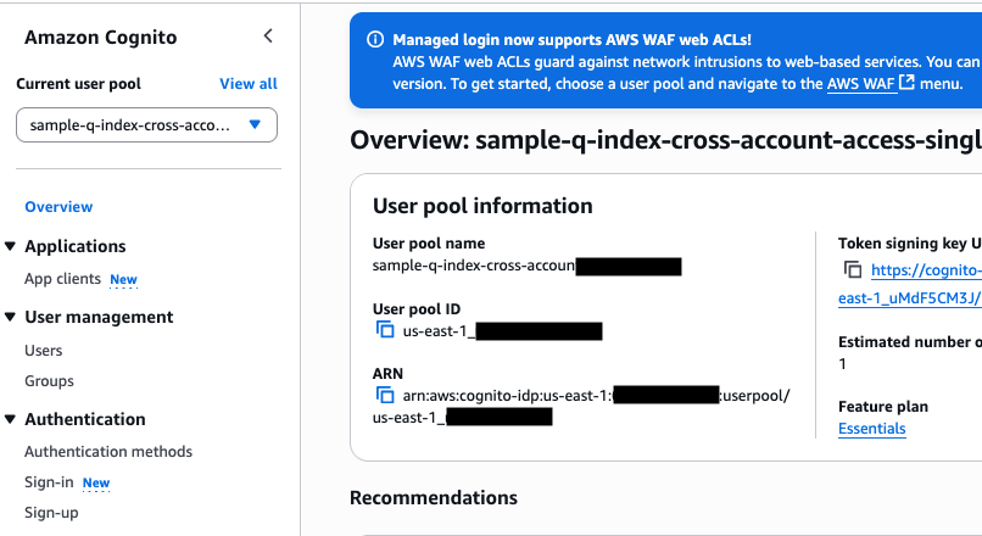982x536 pixels.
Task: Open the Groups page
Action: tap(49, 381)
